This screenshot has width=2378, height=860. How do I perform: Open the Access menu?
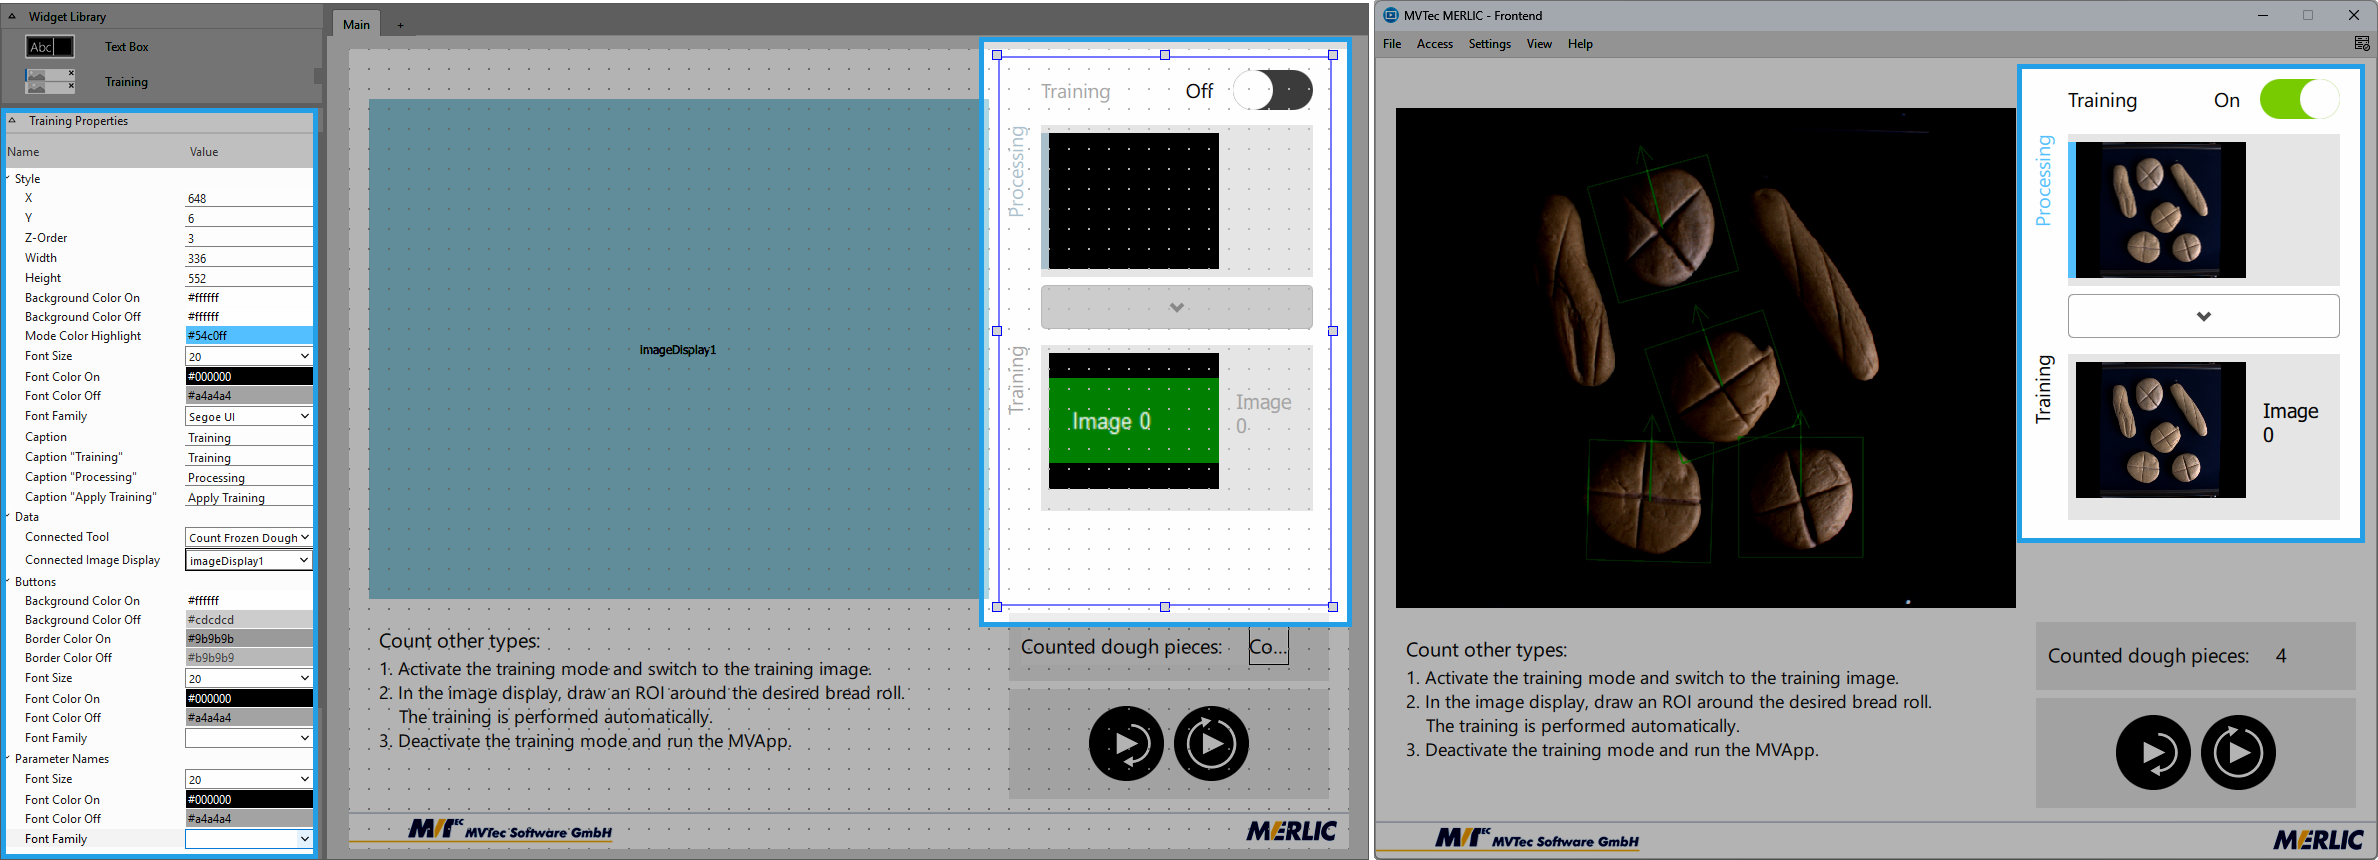point(1434,44)
